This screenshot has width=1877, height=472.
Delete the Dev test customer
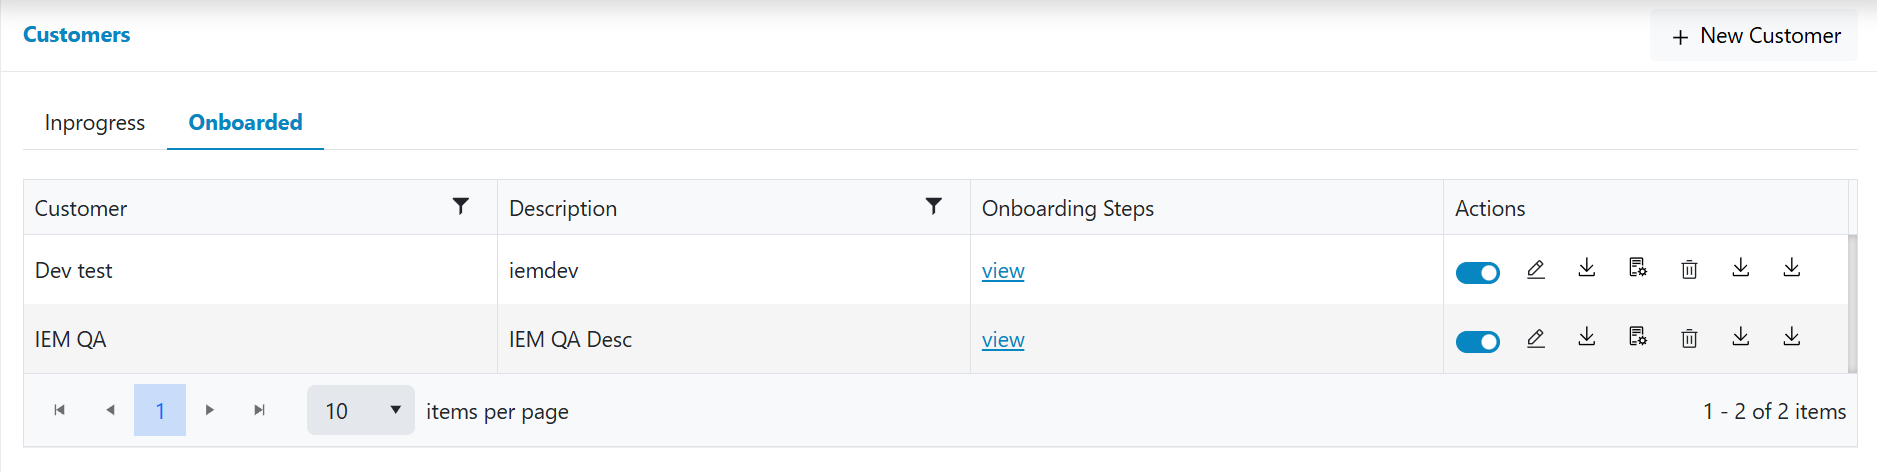pos(1689,269)
